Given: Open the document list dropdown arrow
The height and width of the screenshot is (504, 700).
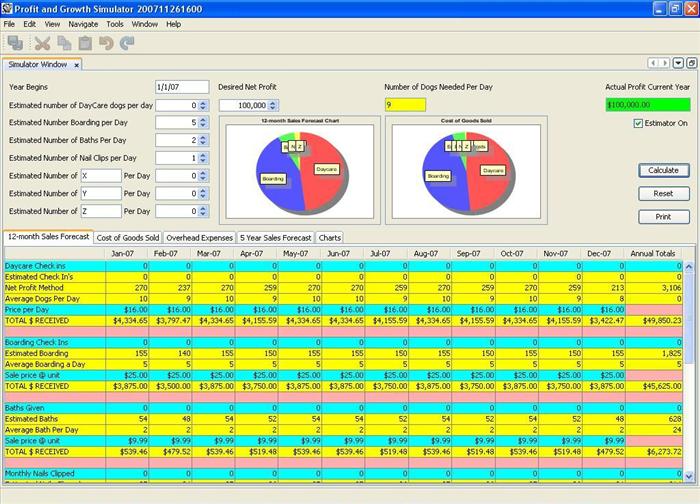Looking at the screenshot, I should click(x=678, y=63).
